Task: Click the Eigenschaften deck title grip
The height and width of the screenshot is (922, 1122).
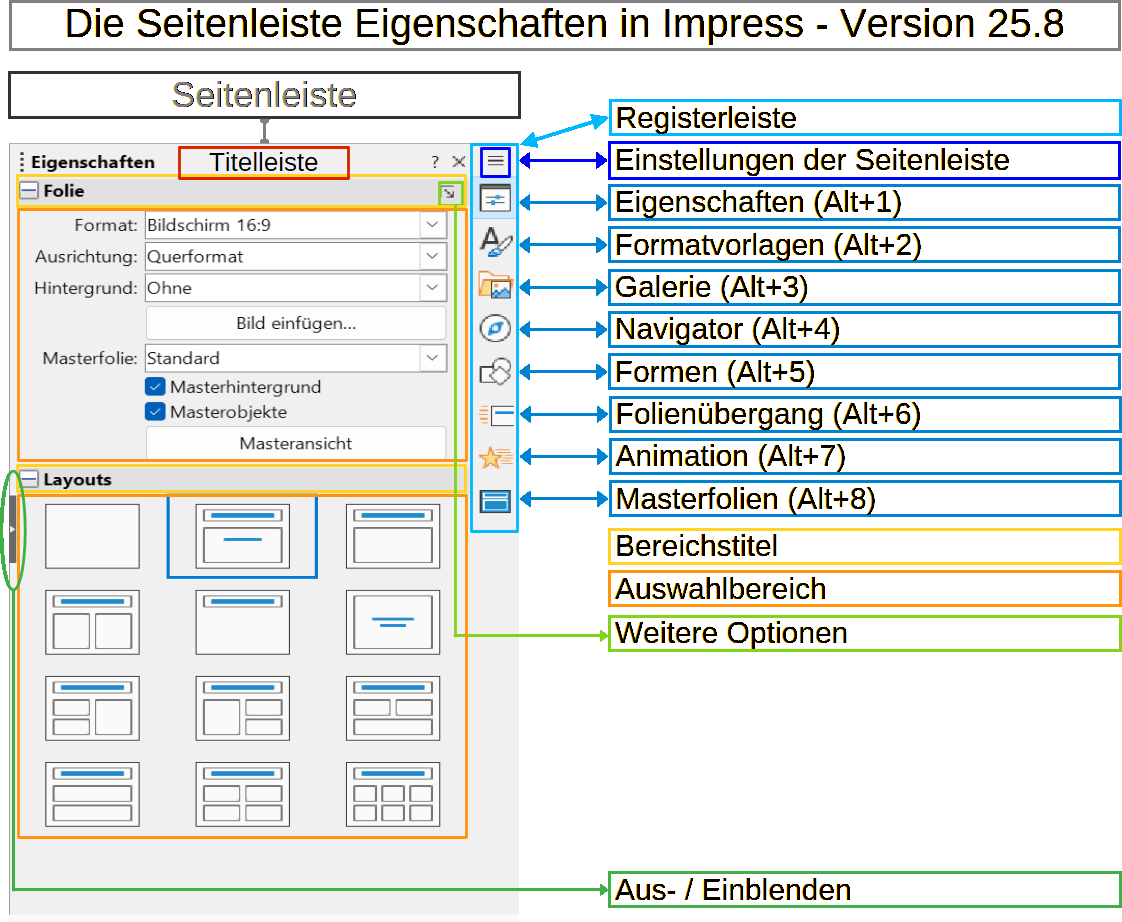Action: click(21, 162)
